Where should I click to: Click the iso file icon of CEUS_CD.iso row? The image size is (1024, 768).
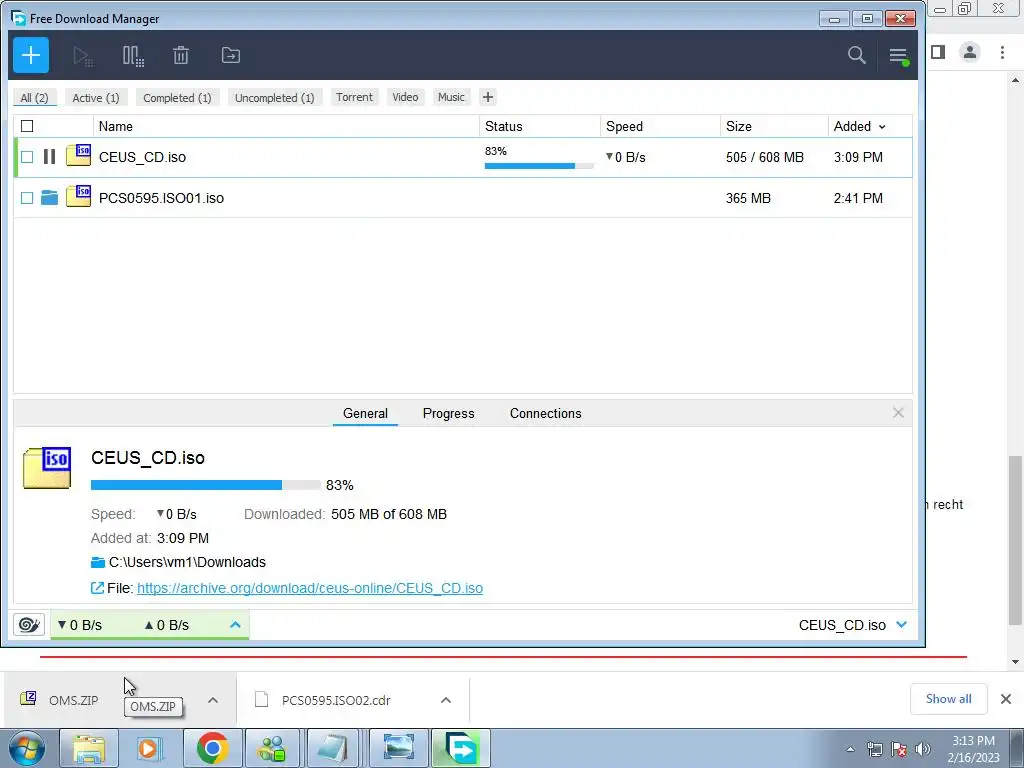pos(78,155)
